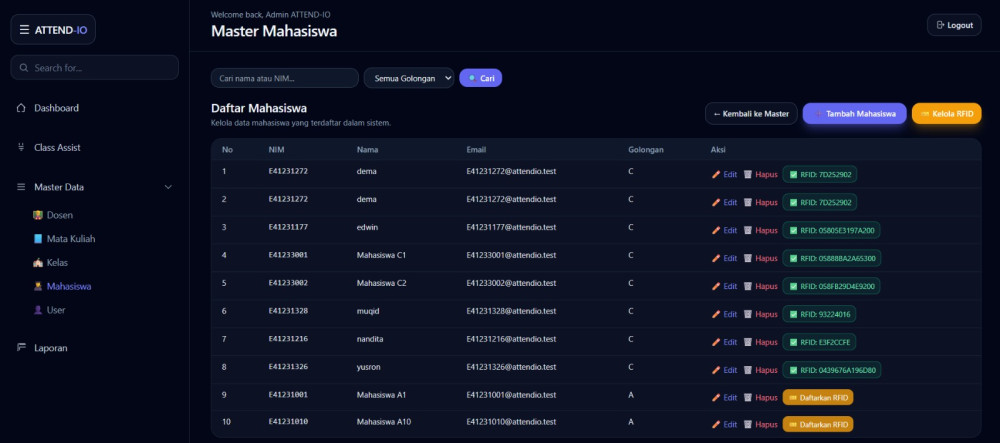This screenshot has height=443, width=1000.
Task: Click the Cari nama atau NIM field
Action: [x=284, y=78]
